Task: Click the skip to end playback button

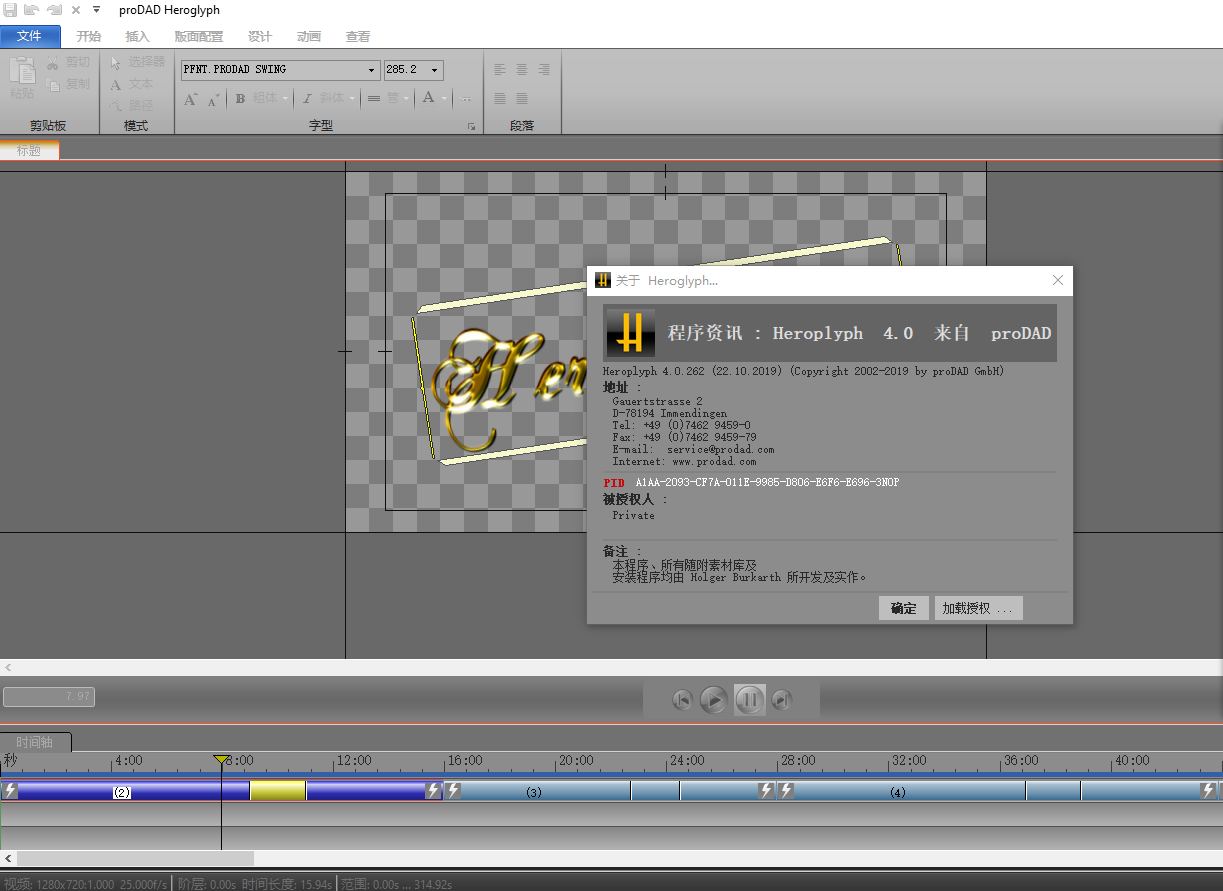Action: (x=782, y=700)
